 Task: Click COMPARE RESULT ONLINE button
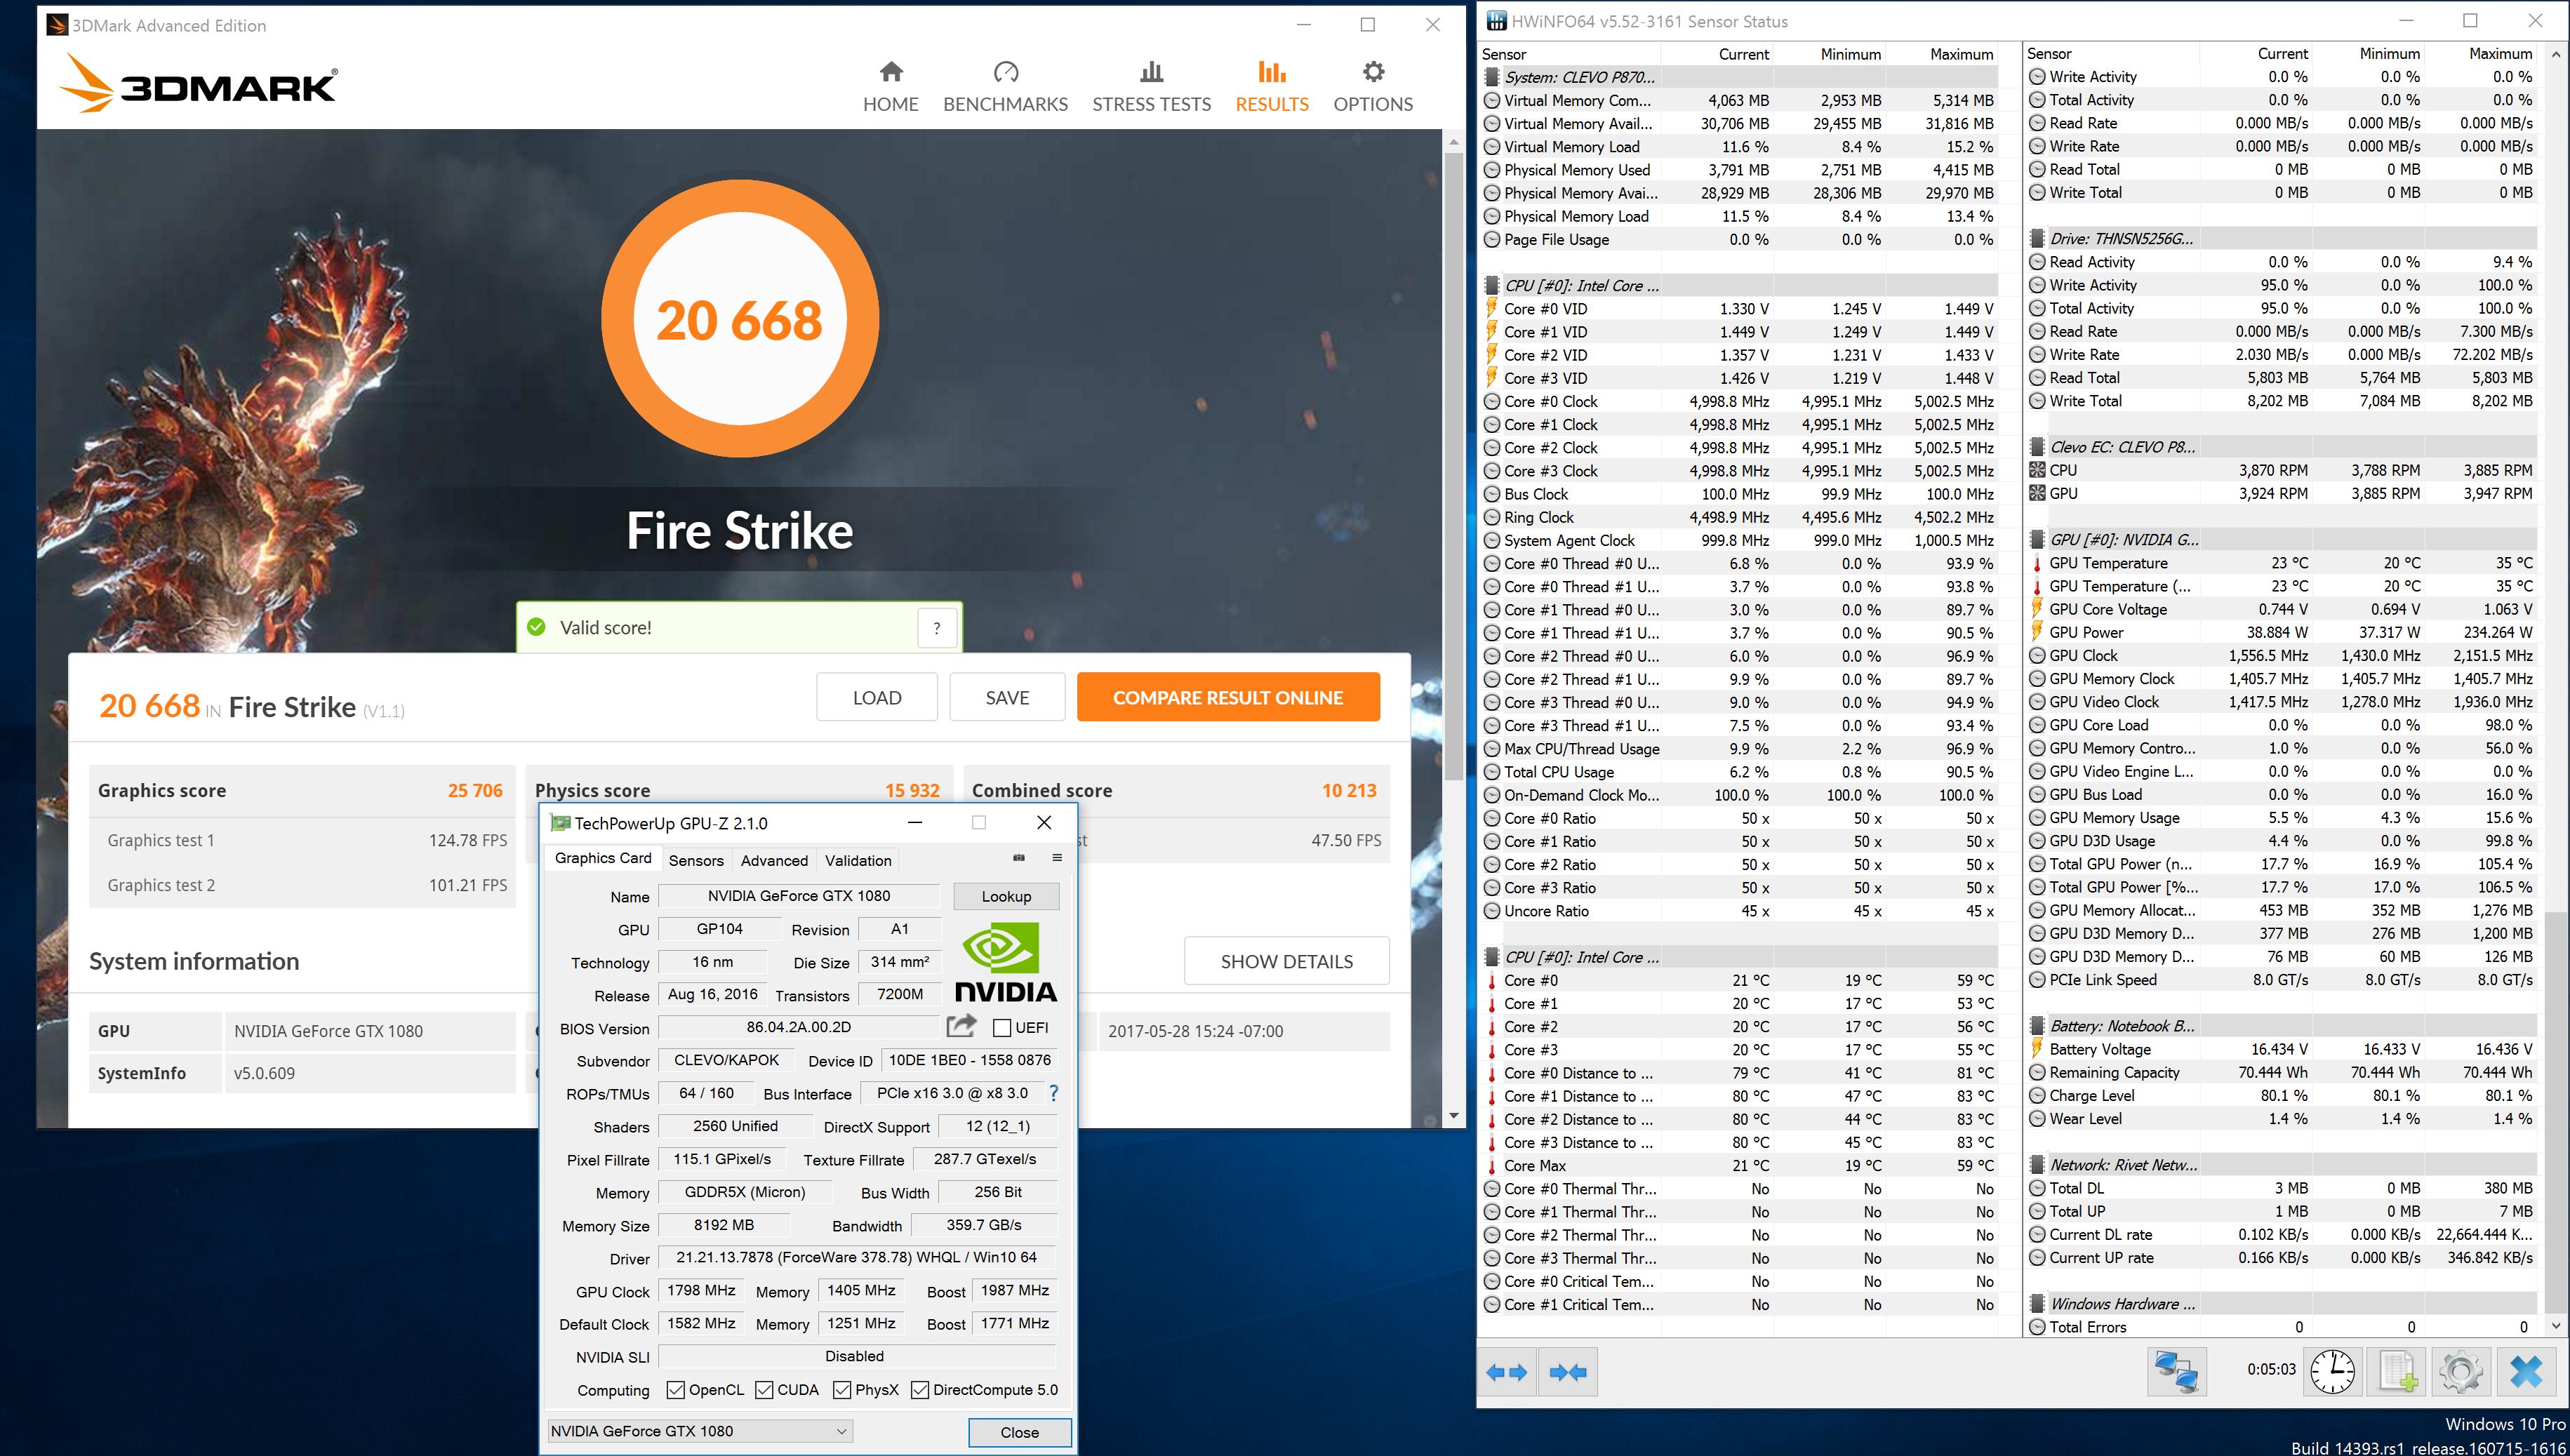[x=1227, y=697]
